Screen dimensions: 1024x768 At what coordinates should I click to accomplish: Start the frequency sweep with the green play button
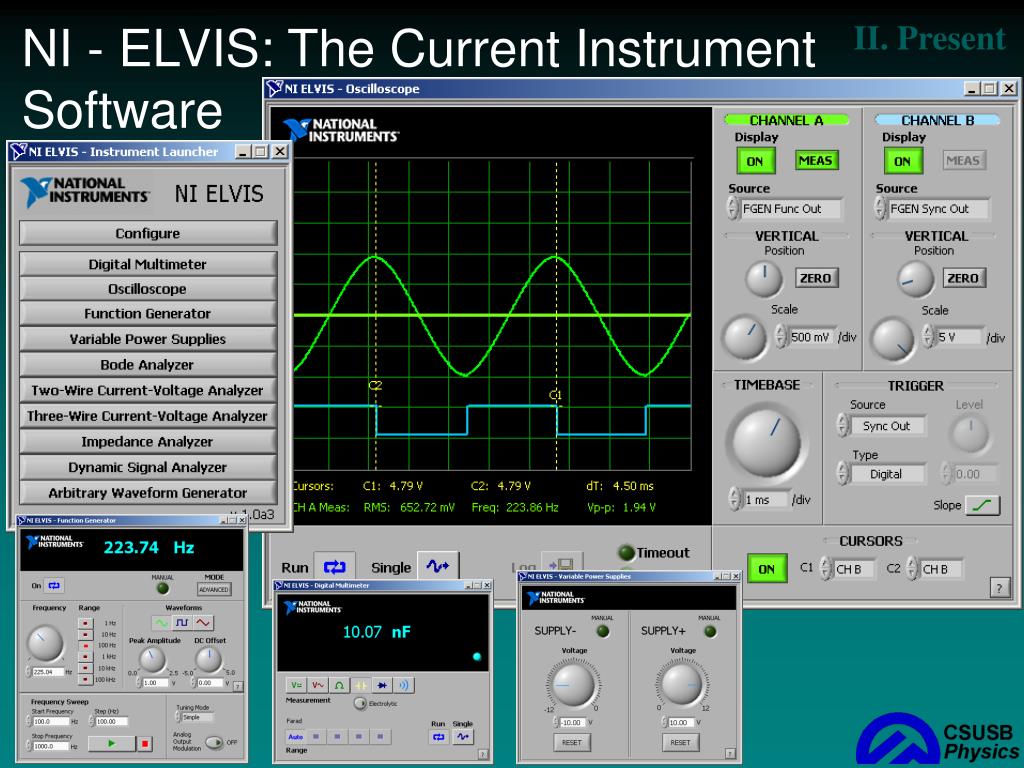112,743
